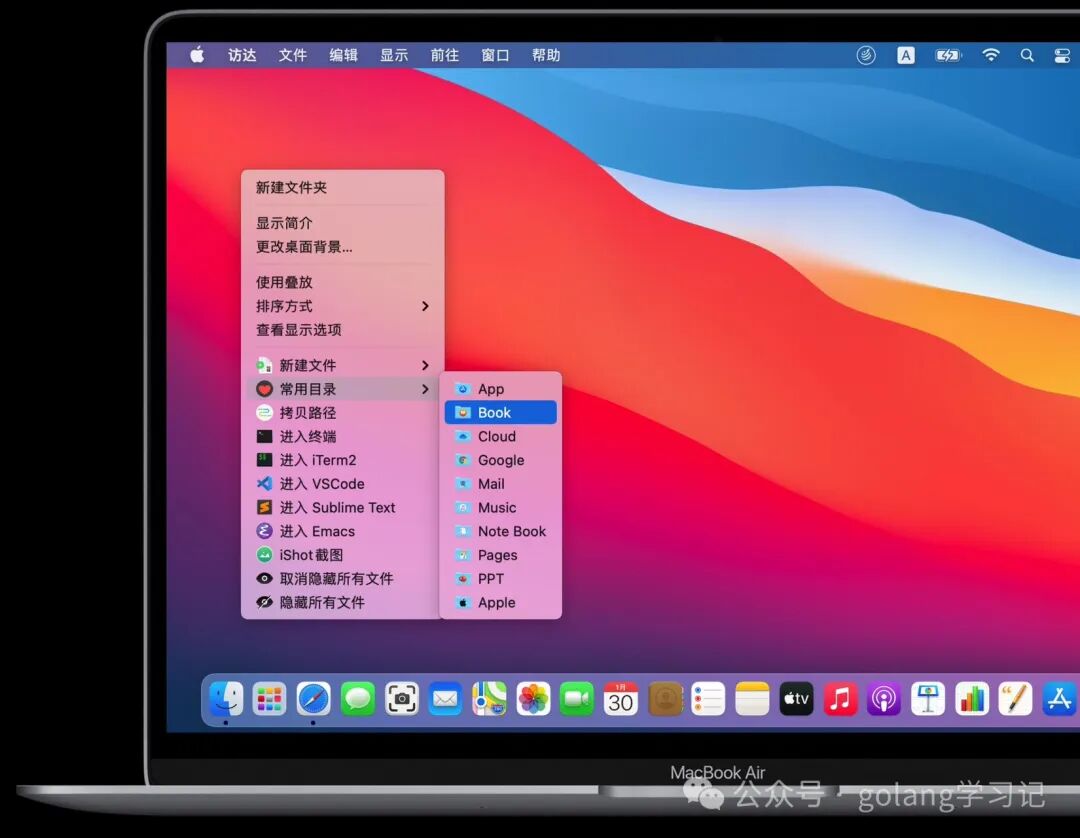Open Reminders from the Dock

tap(708, 700)
